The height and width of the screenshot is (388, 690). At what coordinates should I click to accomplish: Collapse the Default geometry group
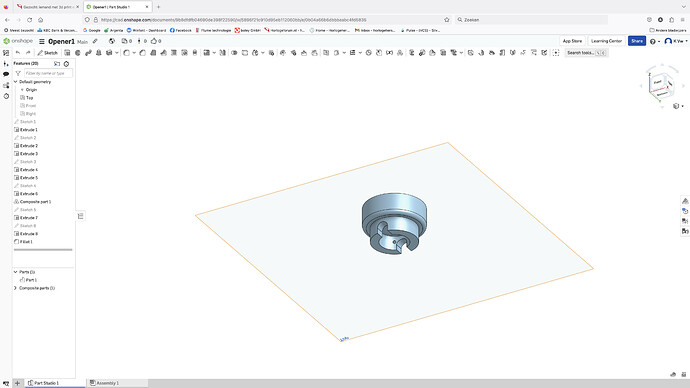[x=16, y=82]
